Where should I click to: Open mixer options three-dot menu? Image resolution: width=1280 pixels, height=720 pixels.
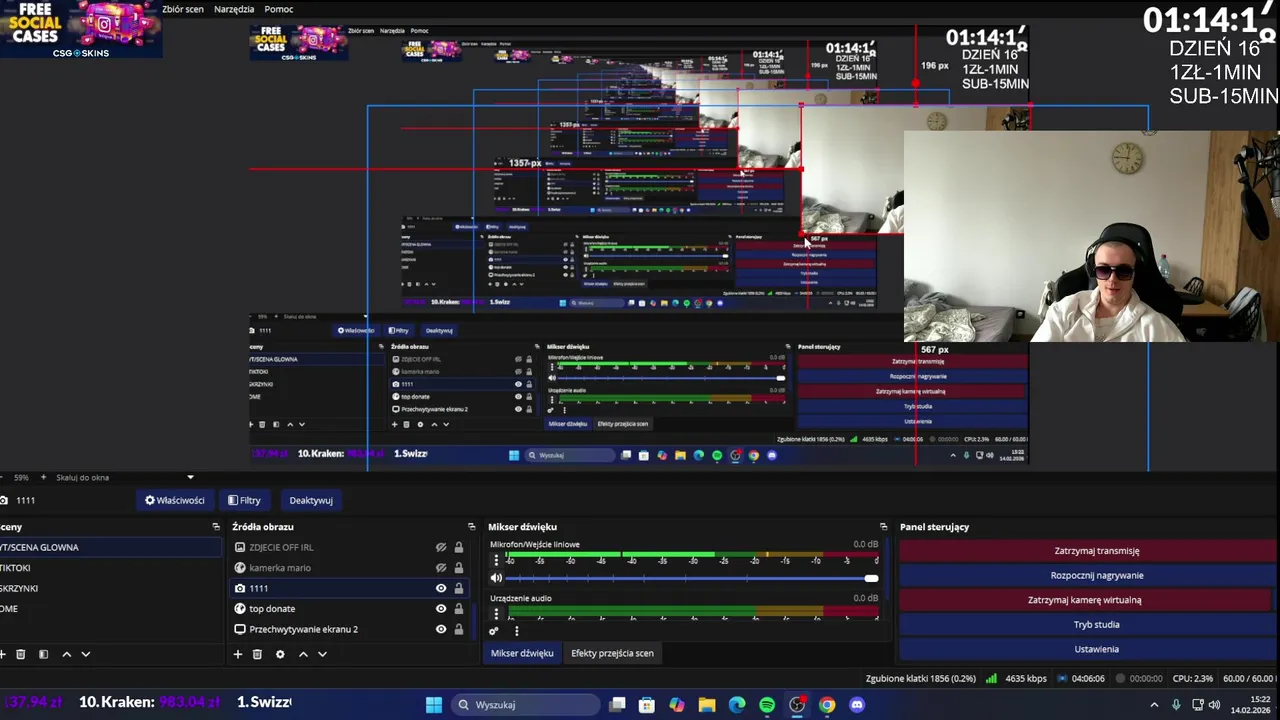516,631
